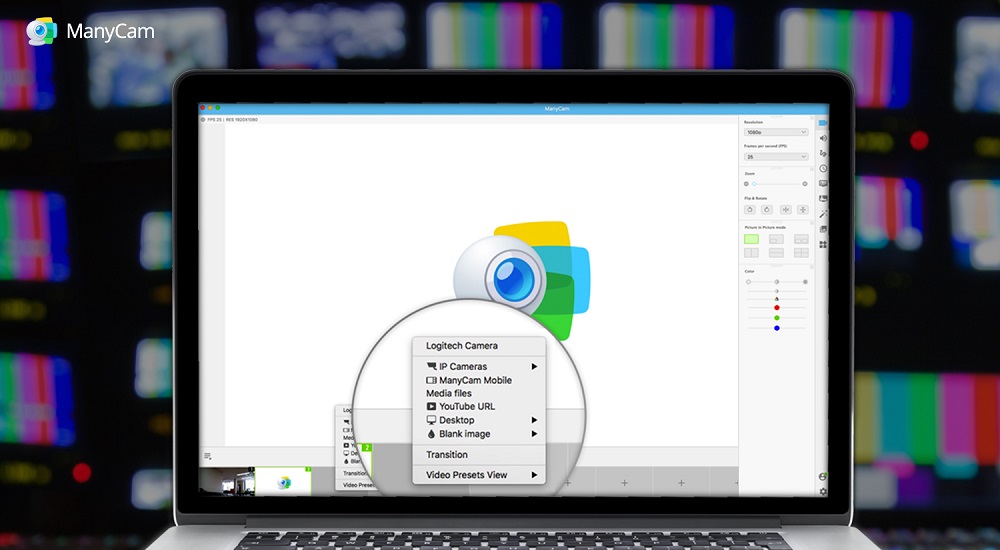1000x550 pixels.
Task: Expand the Desktop submenu arrow
Action: click(x=534, y=420)
